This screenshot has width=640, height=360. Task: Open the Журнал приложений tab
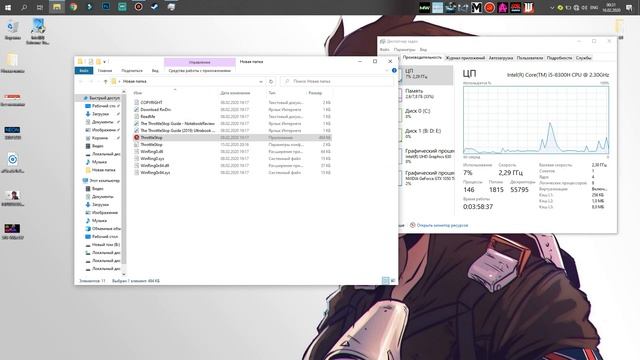click(x=465, y=58)
